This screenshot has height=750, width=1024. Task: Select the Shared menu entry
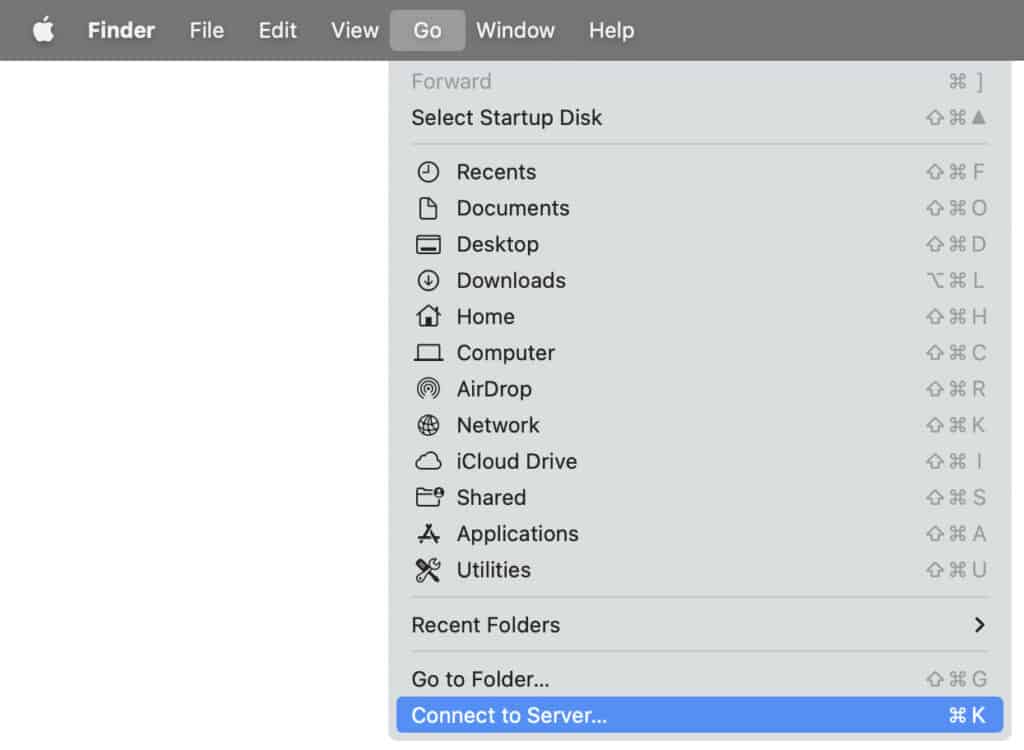[x=699, y=498]
